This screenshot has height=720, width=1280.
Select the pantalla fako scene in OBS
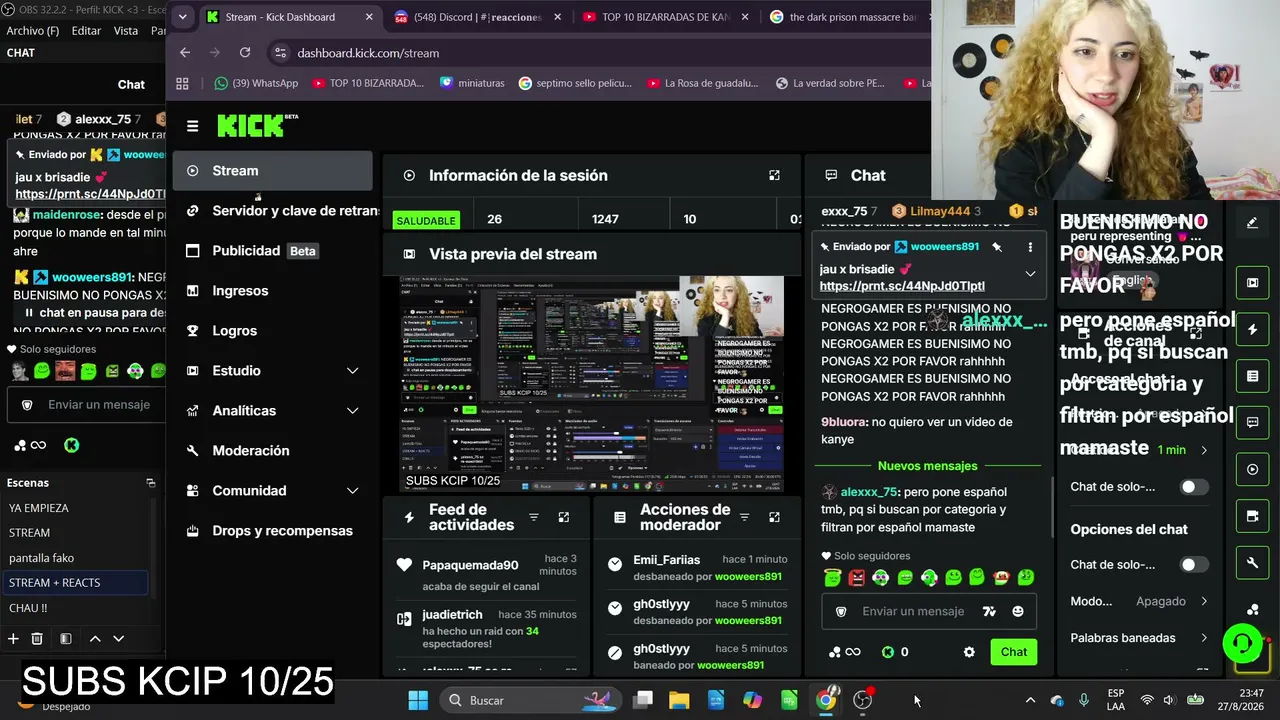click(x=77, y=558)
